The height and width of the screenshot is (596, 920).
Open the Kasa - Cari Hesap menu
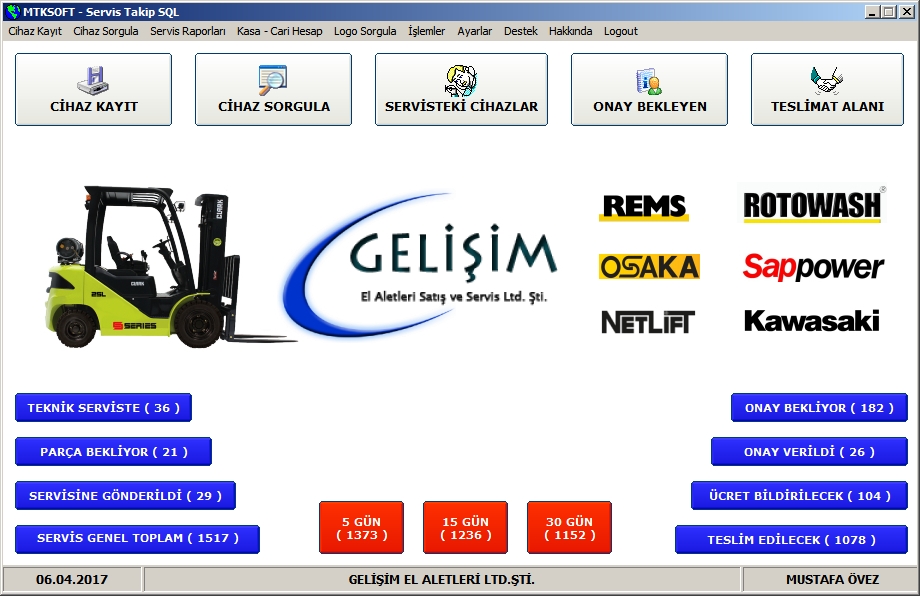[279, 31]
